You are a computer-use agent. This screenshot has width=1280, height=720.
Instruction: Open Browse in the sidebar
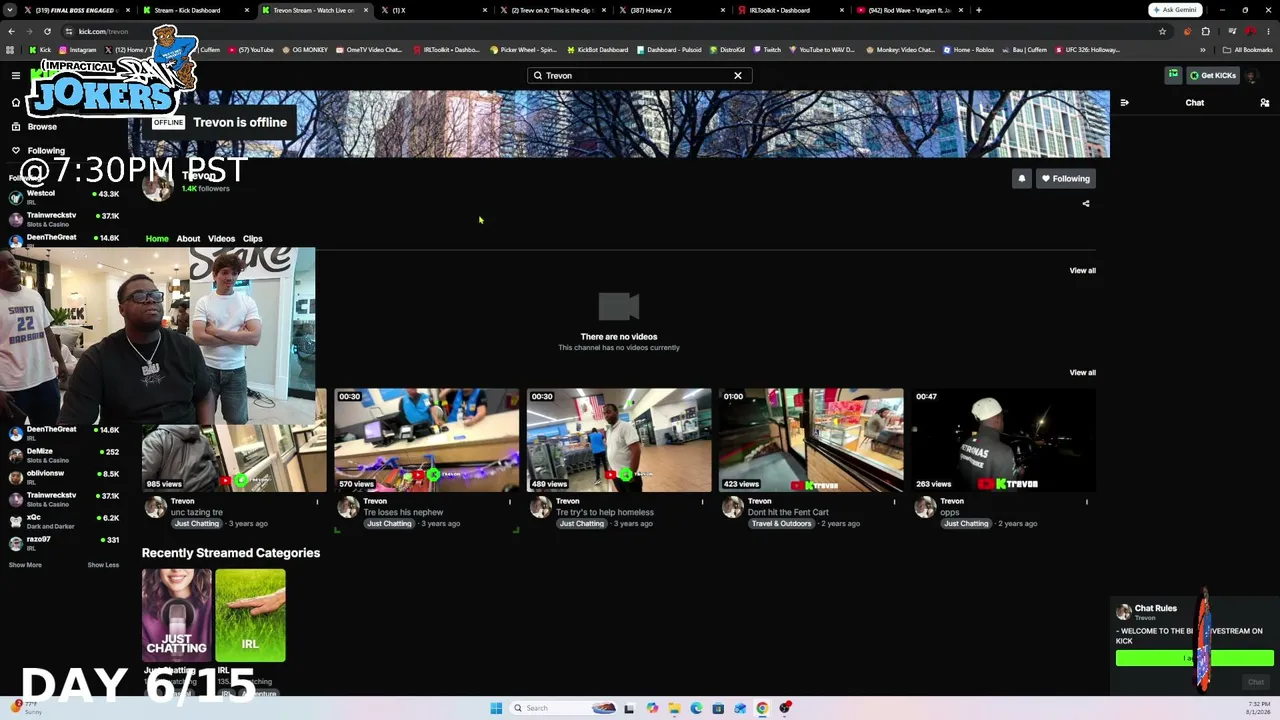coord(33,127)
